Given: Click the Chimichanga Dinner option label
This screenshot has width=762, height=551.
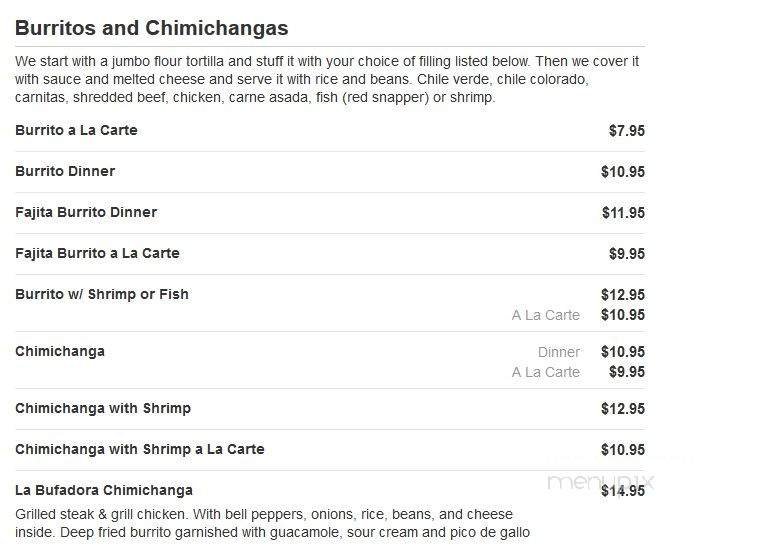Looking at the screenshot, I should click(559, 352).
